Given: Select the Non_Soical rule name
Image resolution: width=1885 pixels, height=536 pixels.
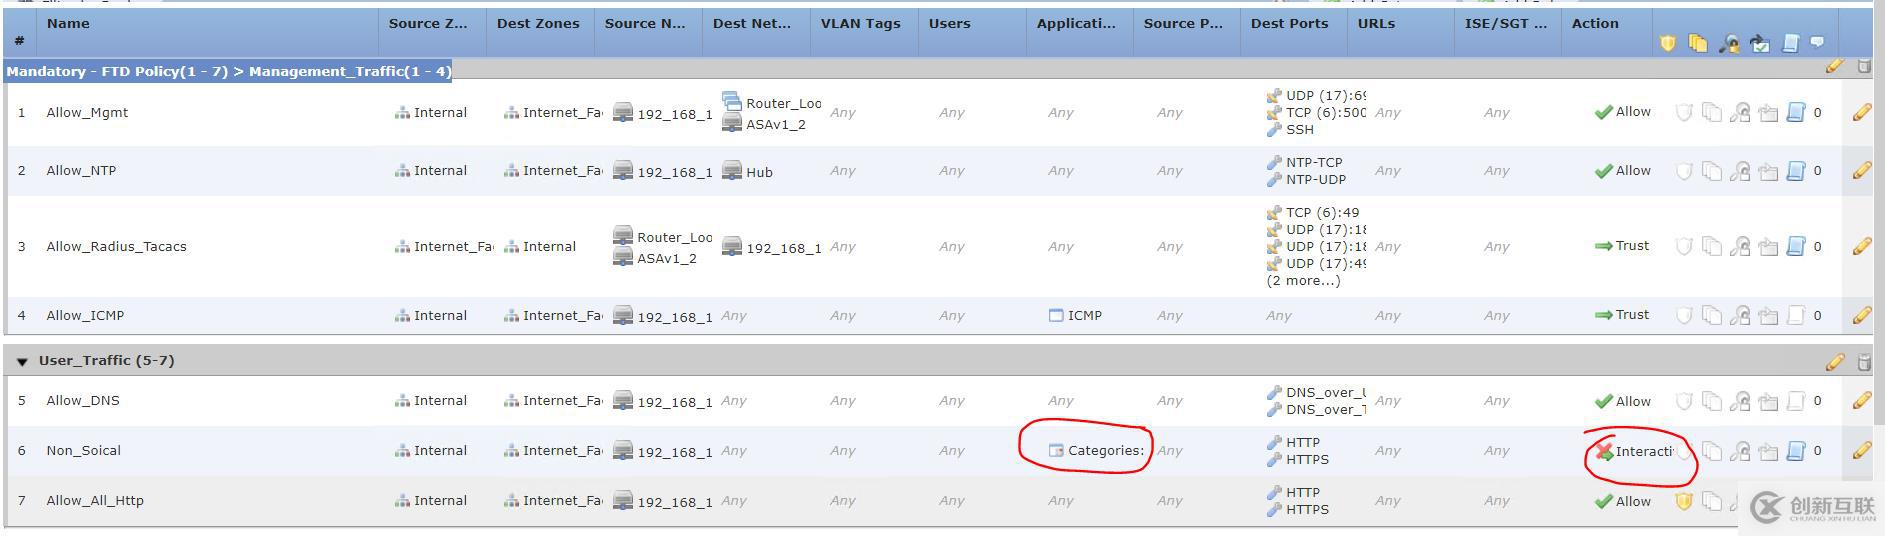Looking at the screenshot, I should tap(83, 451).
